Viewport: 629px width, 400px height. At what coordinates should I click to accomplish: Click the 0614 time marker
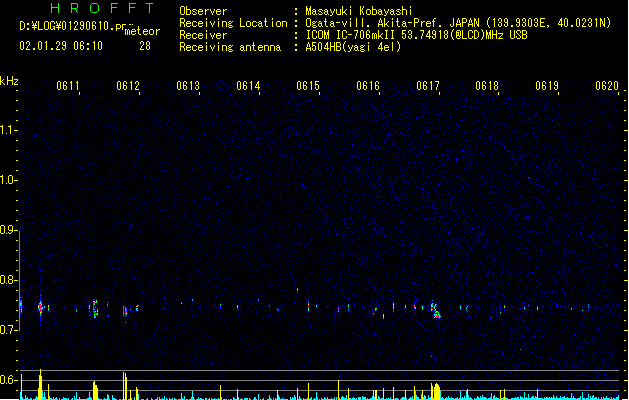248,86
